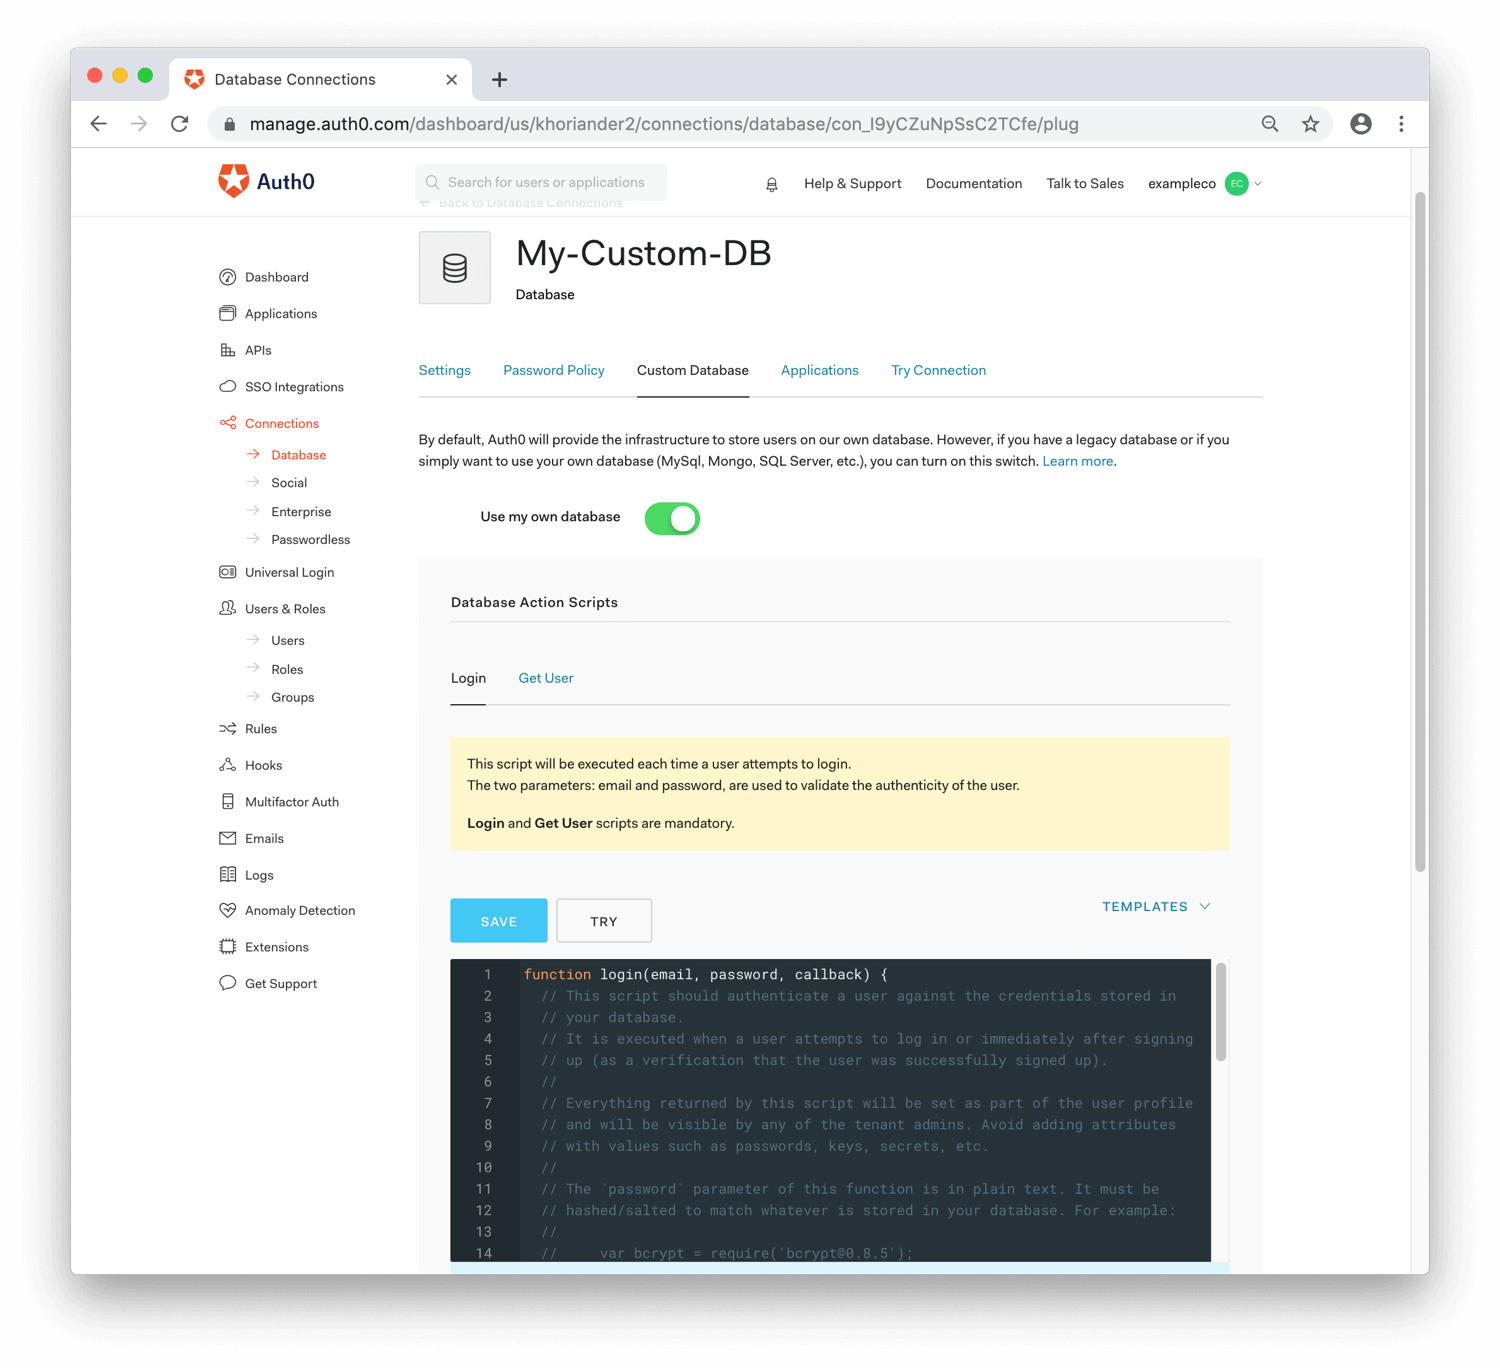Click the Logs book icon
Screen dimensions: 1500x1368
[228, 874]
